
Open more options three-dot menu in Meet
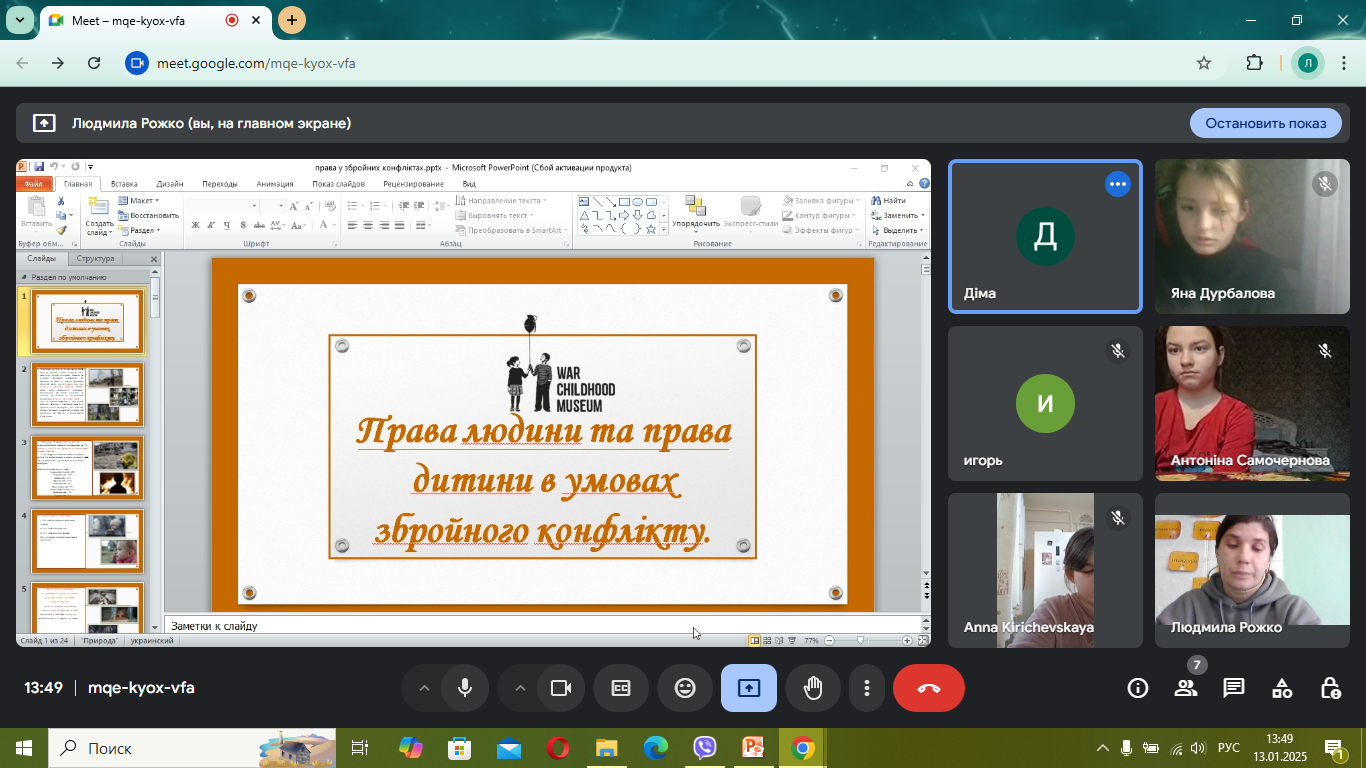pos(867,688)
